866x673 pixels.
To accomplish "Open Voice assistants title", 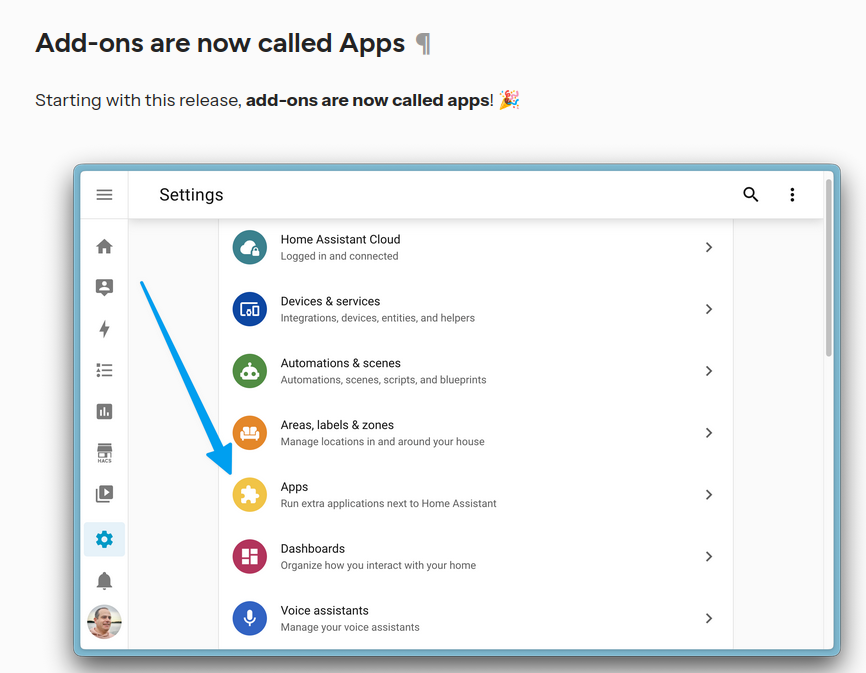I will pyautogui.click(x=324, y=610).
